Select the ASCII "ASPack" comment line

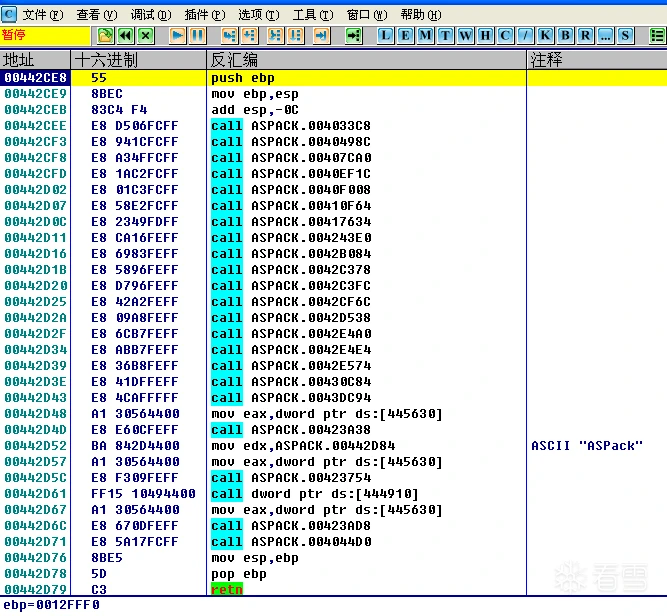coord(586,446)
